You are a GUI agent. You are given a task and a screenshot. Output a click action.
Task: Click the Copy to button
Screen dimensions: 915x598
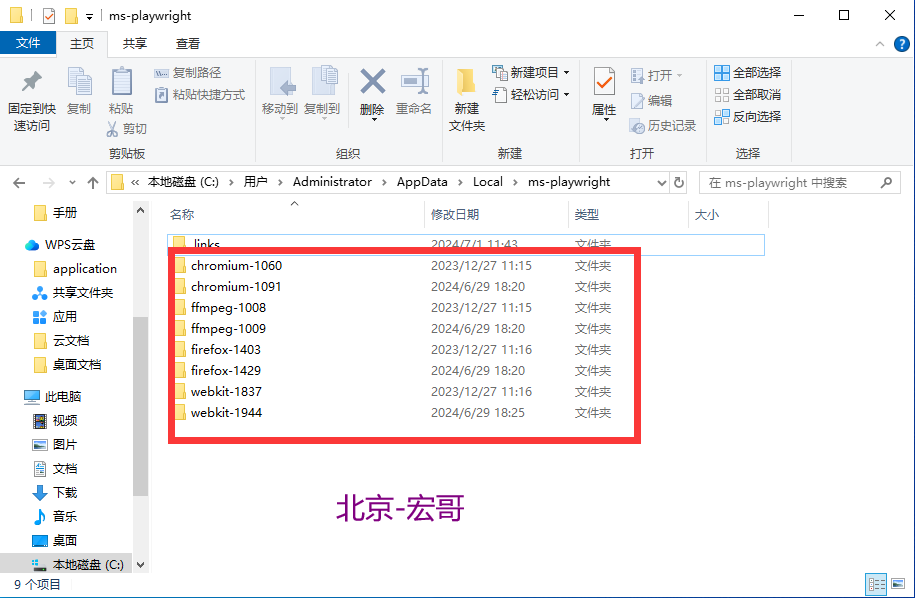(323, 92)
